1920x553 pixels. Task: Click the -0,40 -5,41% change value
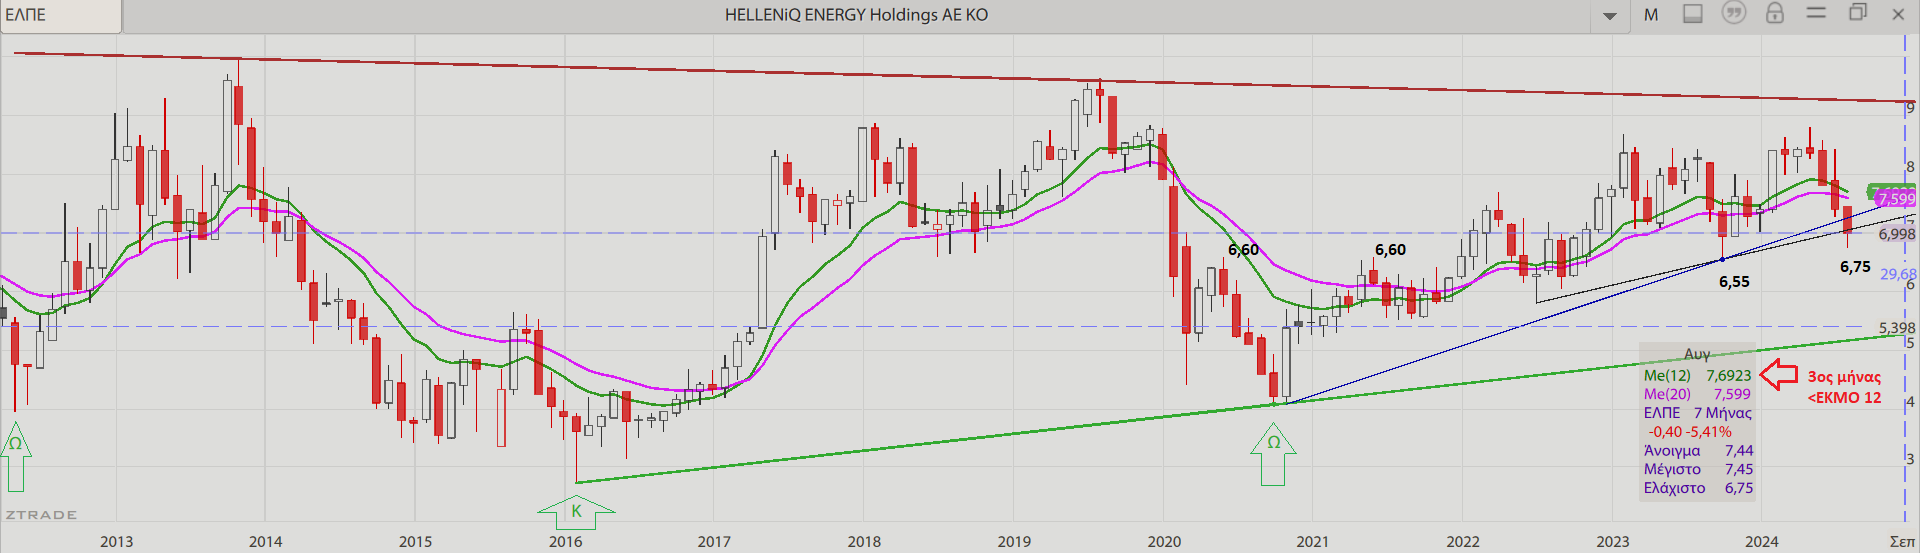[x=1690, y=432]
